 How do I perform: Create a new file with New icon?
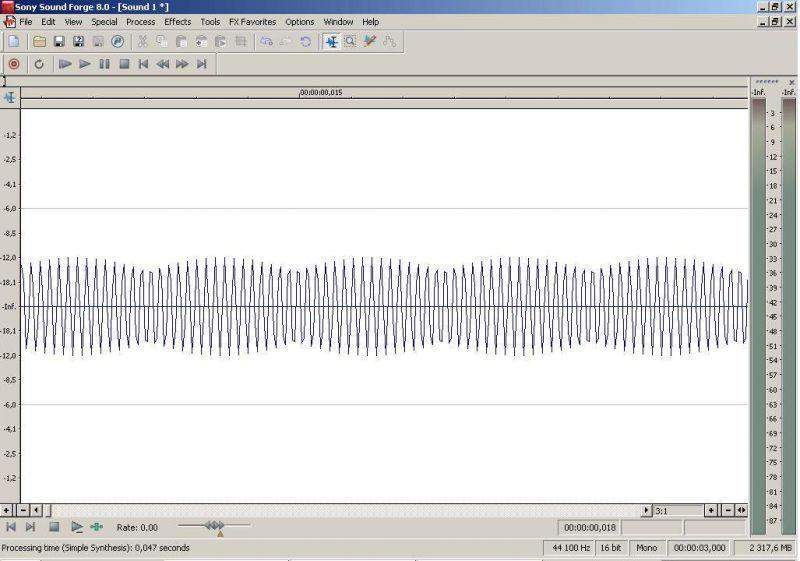coord(14,42)
